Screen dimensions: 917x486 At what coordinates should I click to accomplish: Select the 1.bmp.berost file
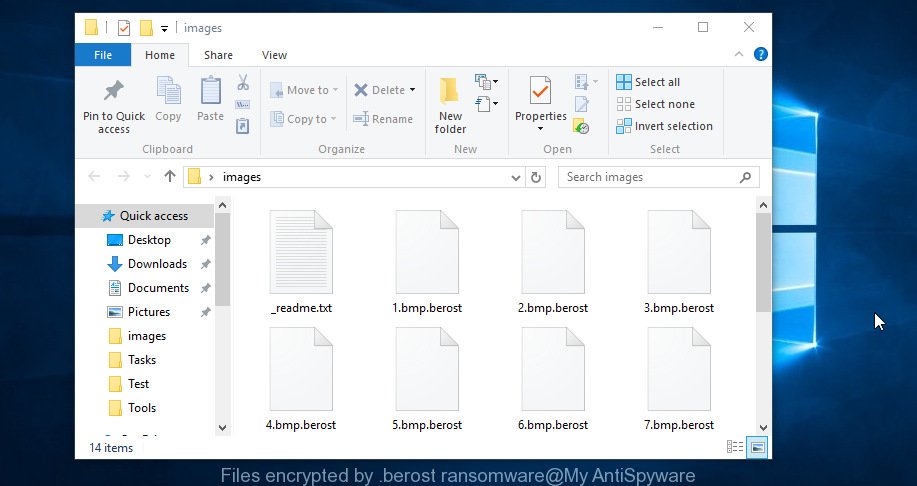coord(427,262)
